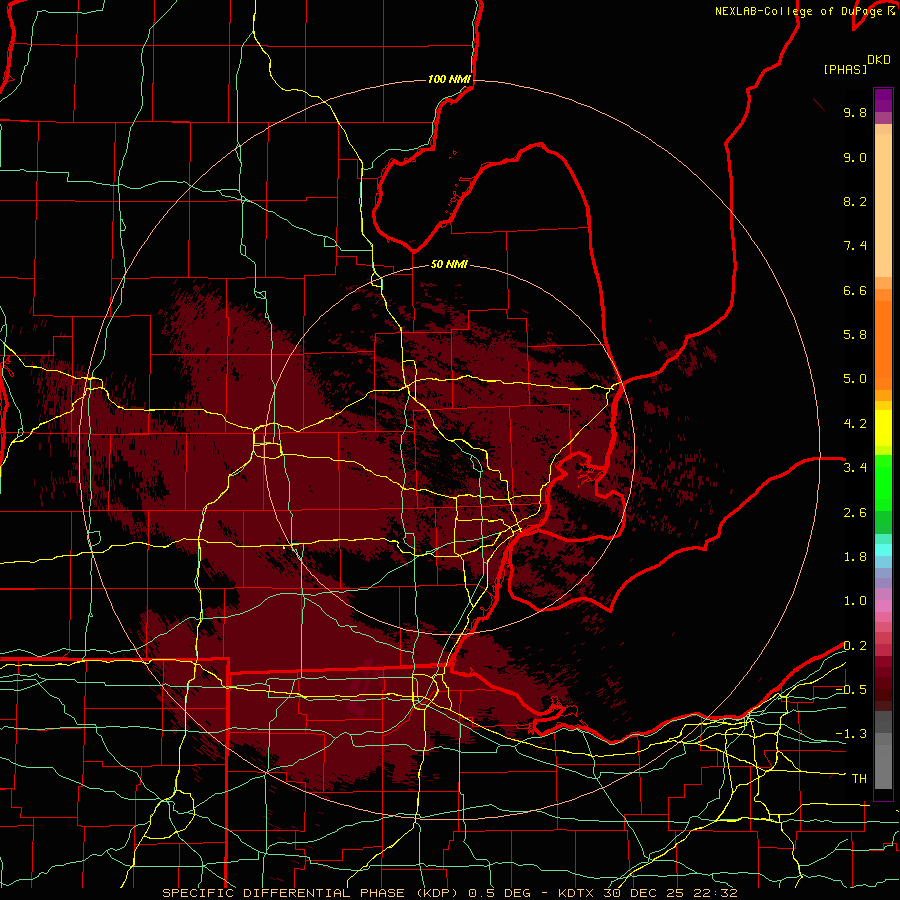Click the 50 NMI range ring label

(449, 265)
